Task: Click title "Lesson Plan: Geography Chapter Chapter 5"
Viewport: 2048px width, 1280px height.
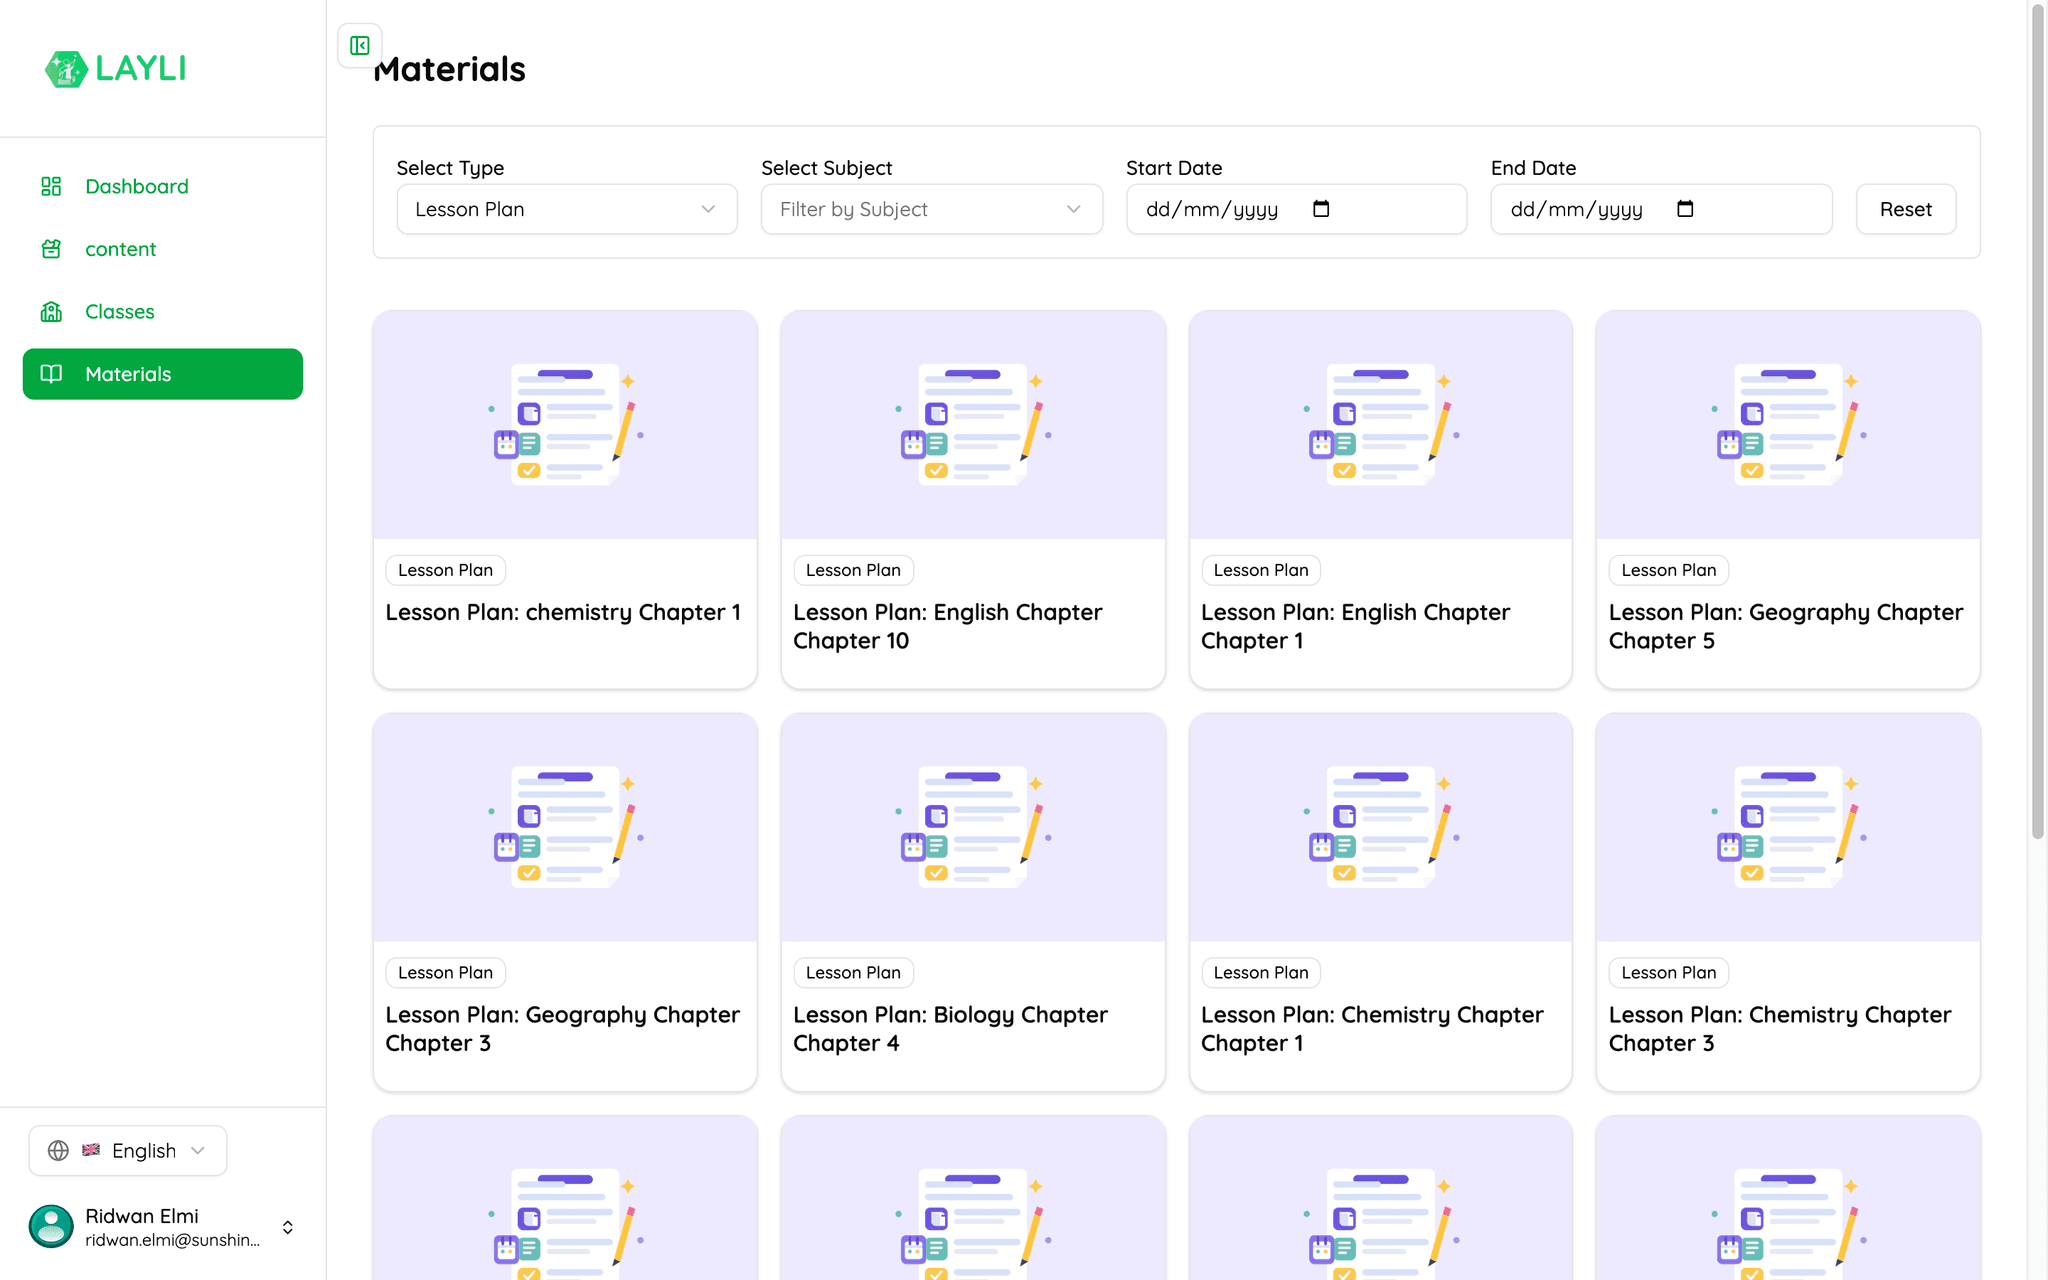Action: (1786, 626)
